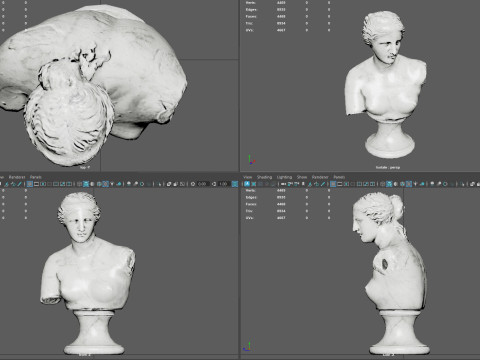Toggle Multisample Anti-aliasing in front panel toolbar
480x360 pixels.
[142, 184]
